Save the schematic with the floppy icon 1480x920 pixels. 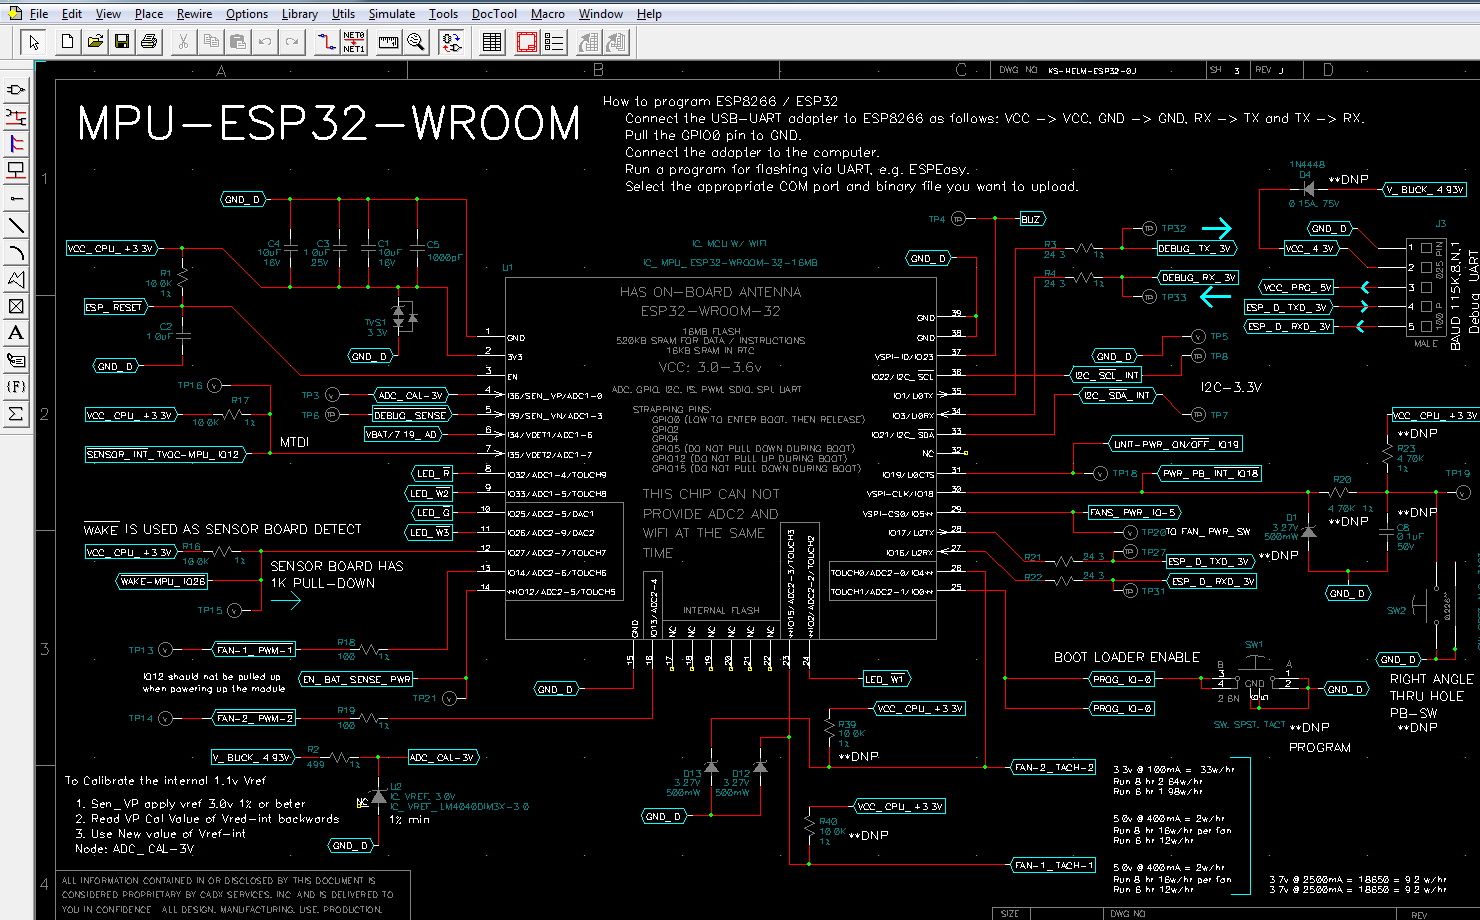[x=122, y=42]
